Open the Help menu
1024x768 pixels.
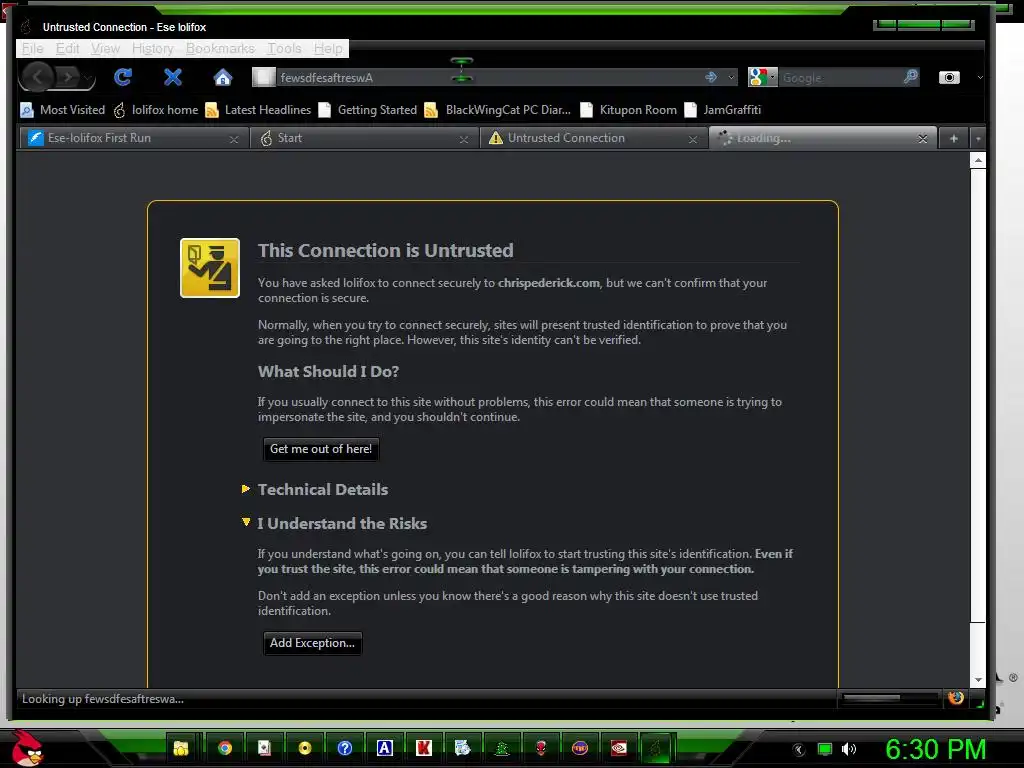328,48
